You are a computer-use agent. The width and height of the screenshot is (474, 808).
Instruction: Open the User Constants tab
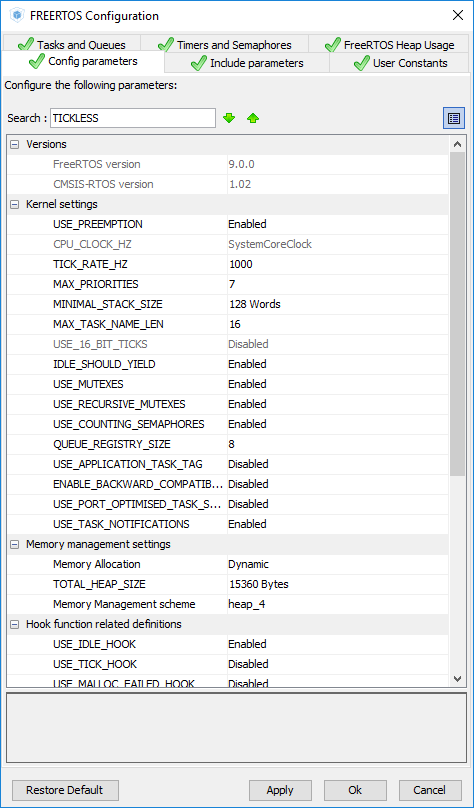point(400,63)
